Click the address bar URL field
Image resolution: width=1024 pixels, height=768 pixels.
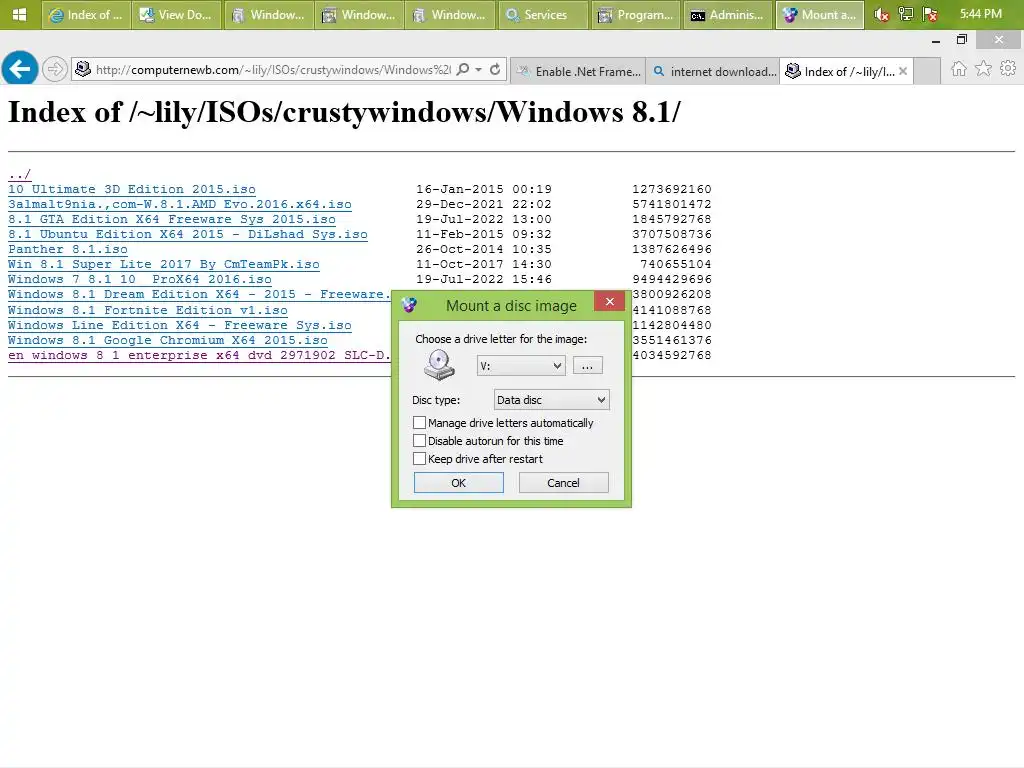tap(273, 69)
